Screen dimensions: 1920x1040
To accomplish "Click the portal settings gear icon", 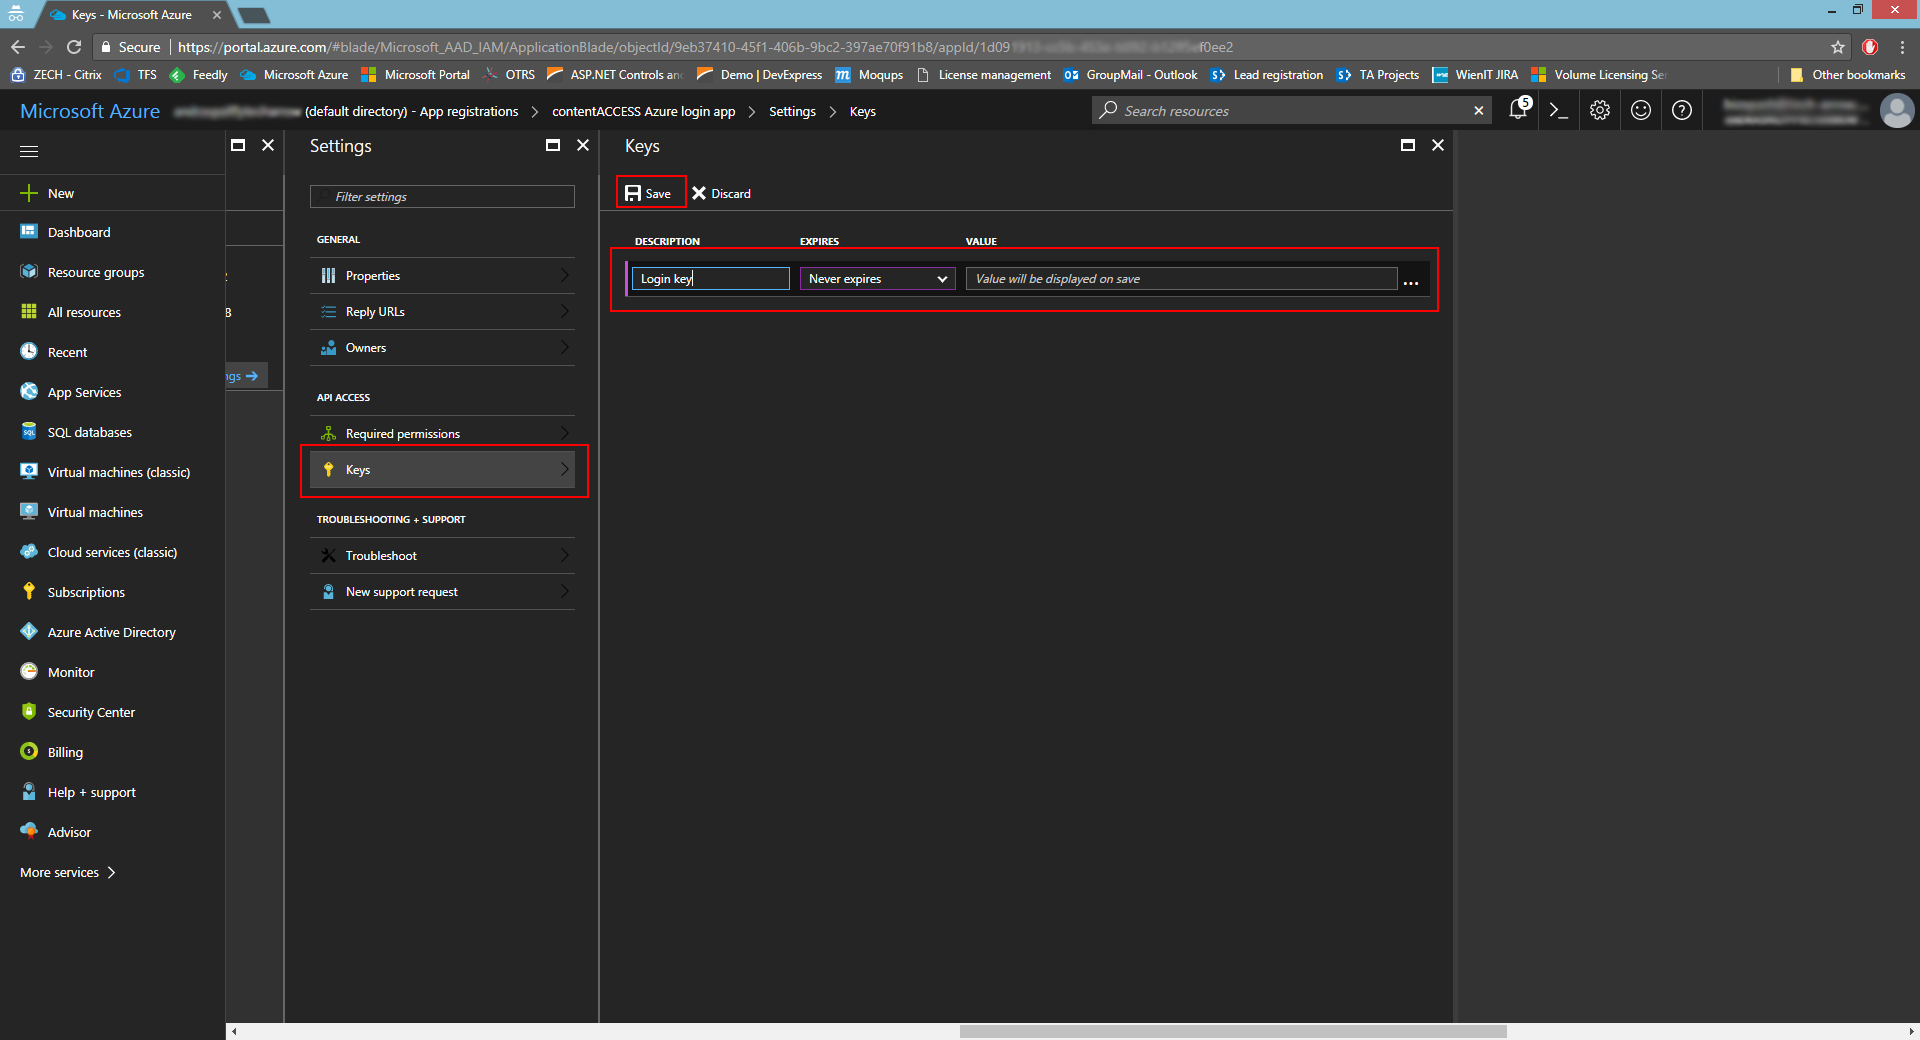I will [x=1600, y=111].
